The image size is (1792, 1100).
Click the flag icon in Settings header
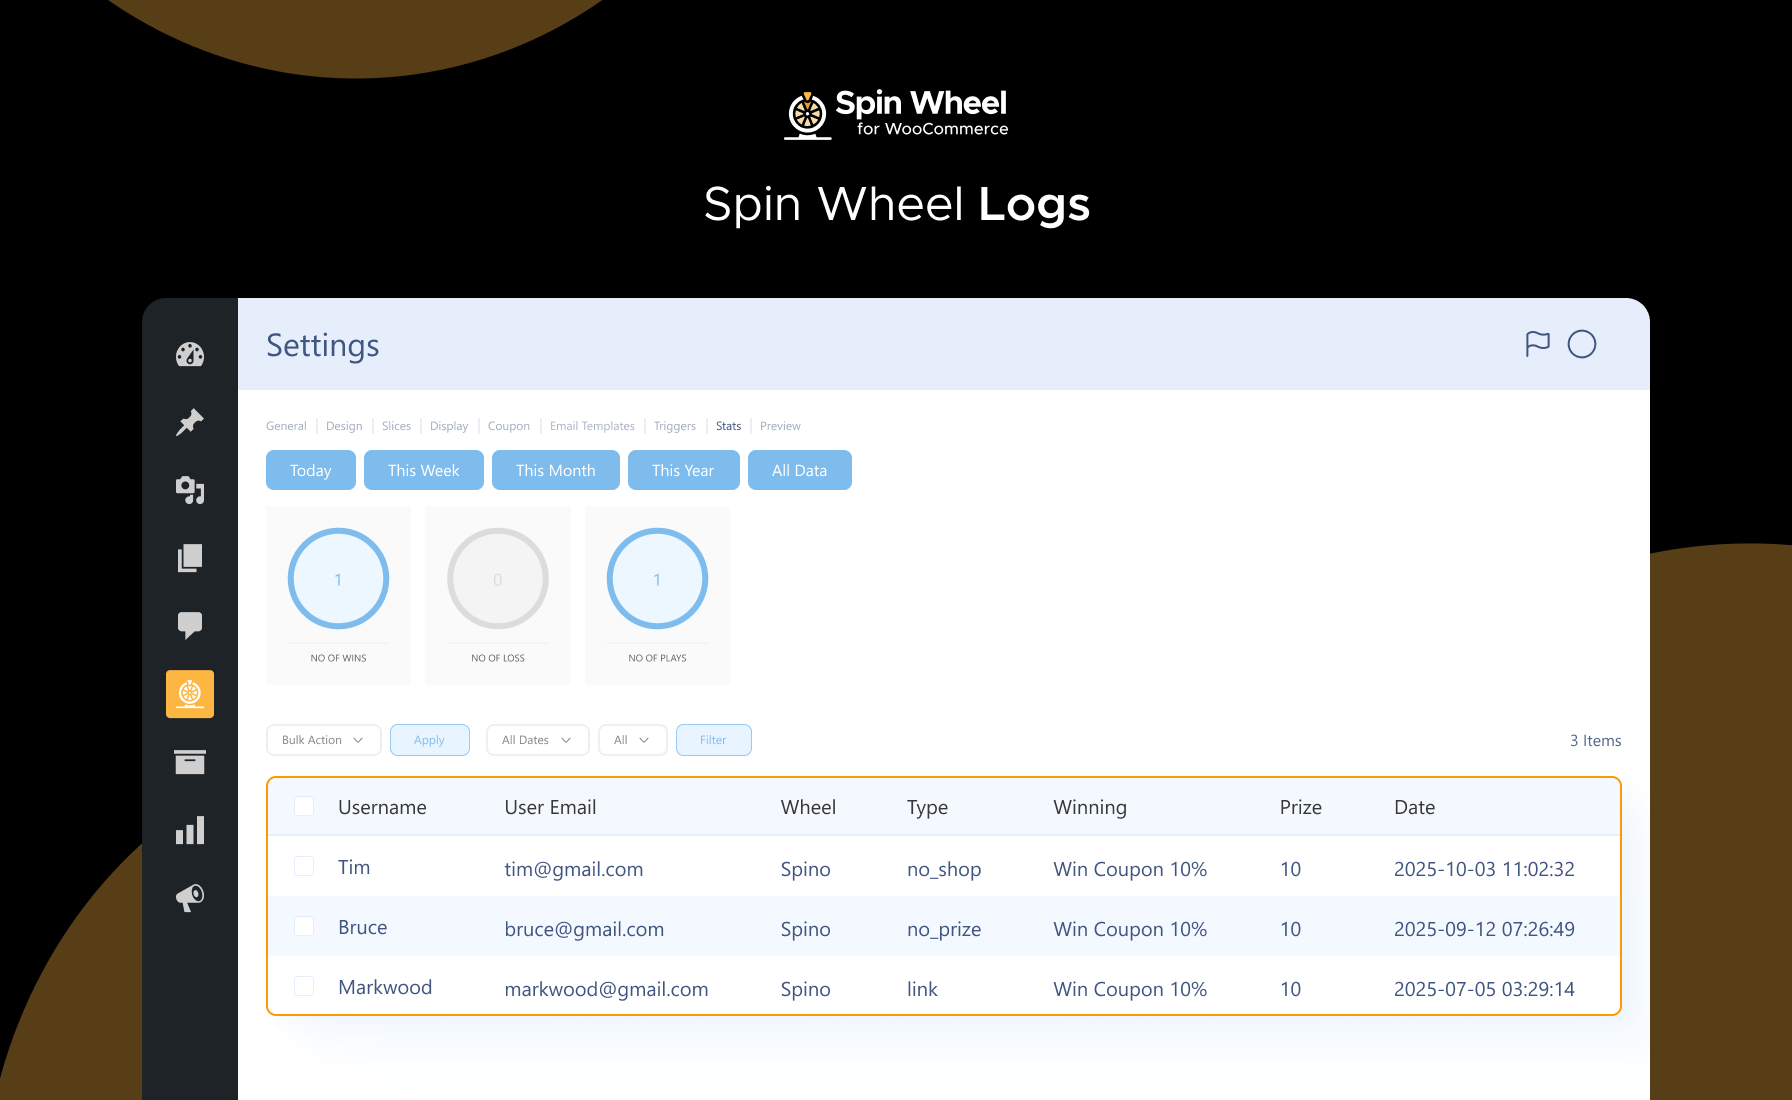pos(1537,344)
